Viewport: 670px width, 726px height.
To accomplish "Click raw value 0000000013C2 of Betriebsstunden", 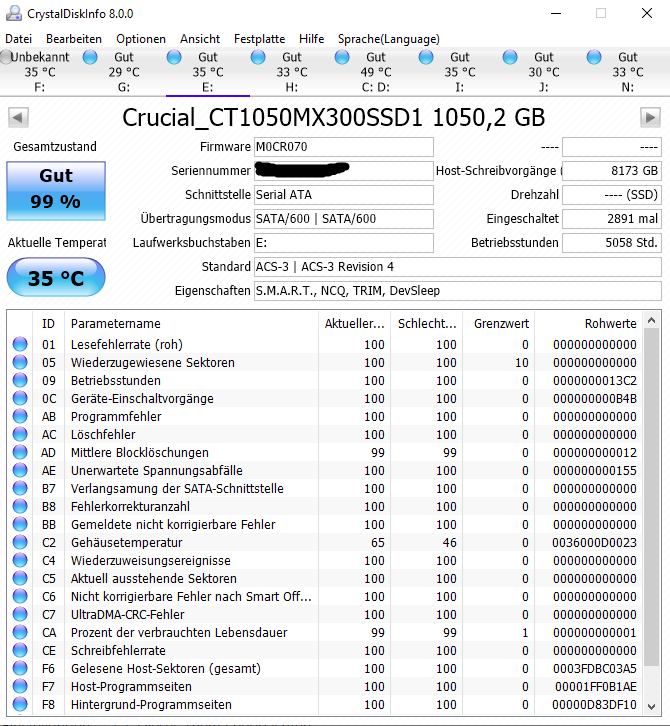I will click(x=595, y=381).
